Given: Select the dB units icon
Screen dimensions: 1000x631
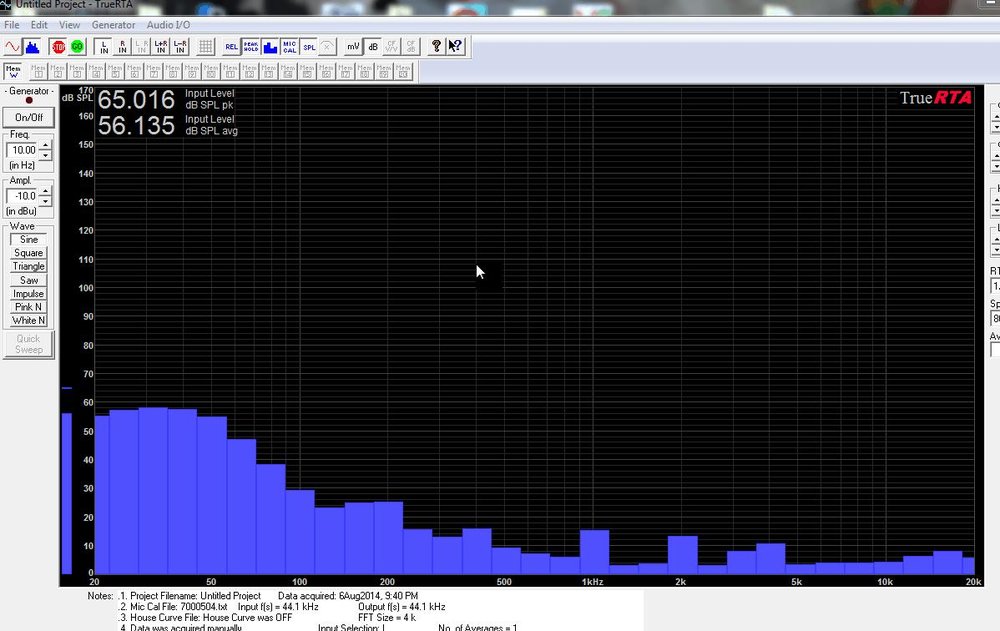Looking at the screenshot, I should tap(372, 47).
